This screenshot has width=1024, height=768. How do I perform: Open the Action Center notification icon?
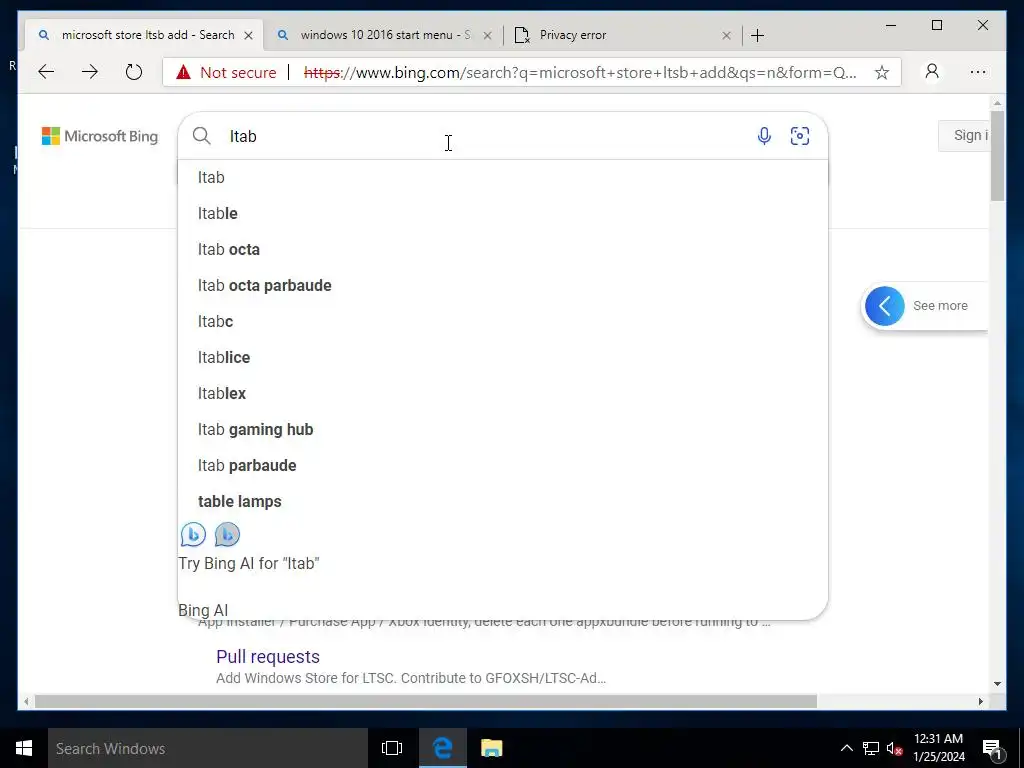(992, 748)
